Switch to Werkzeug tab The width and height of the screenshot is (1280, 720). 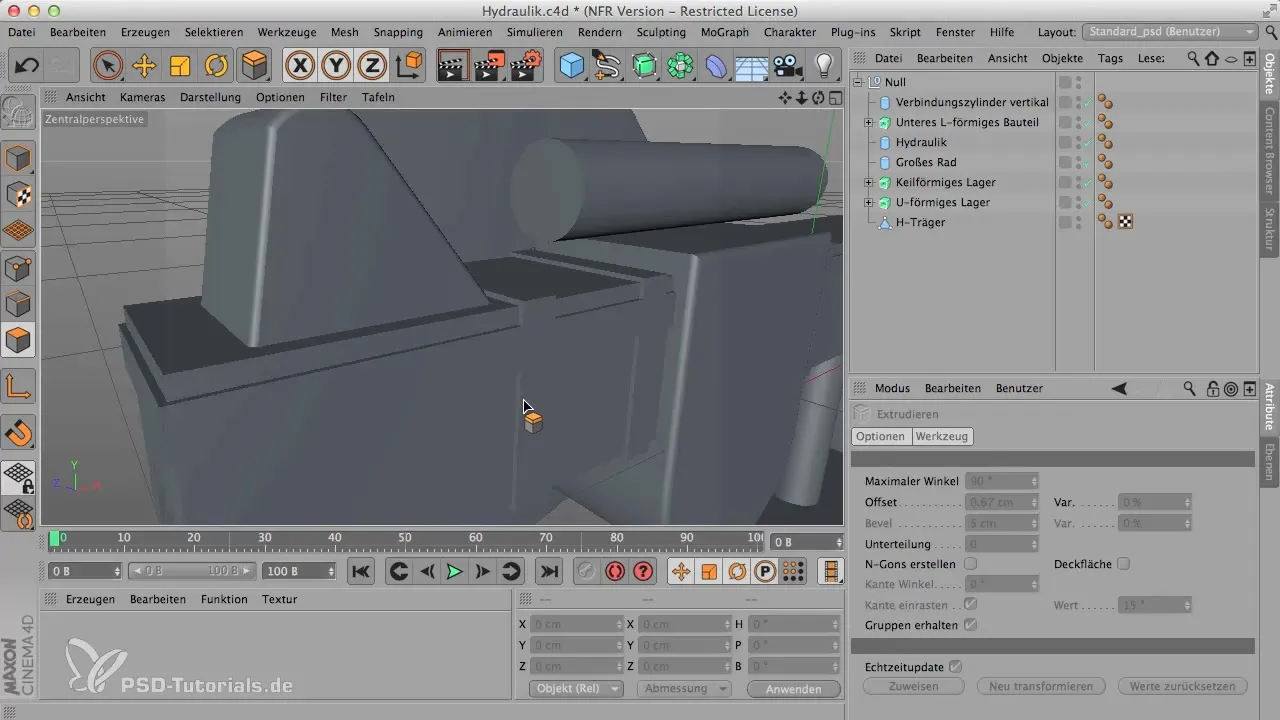tap(942, 436)
